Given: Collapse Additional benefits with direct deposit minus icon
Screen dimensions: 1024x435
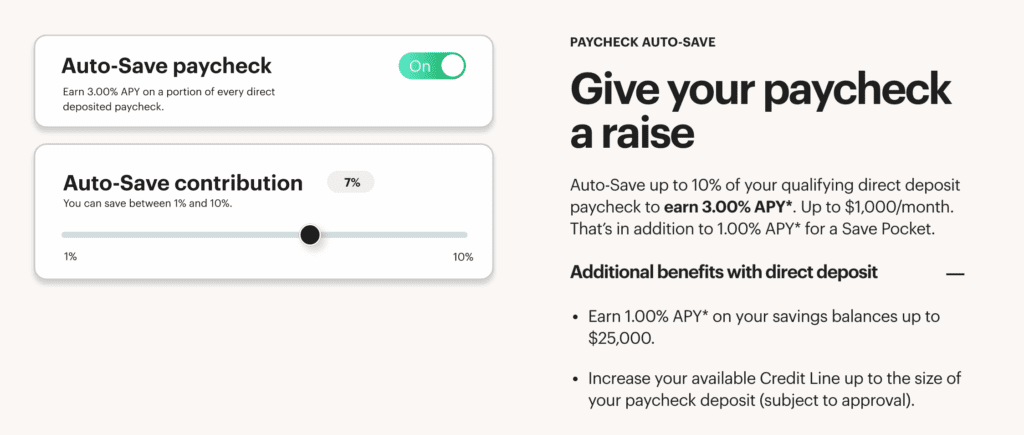Looking at the screenshot, I should 955,274.
